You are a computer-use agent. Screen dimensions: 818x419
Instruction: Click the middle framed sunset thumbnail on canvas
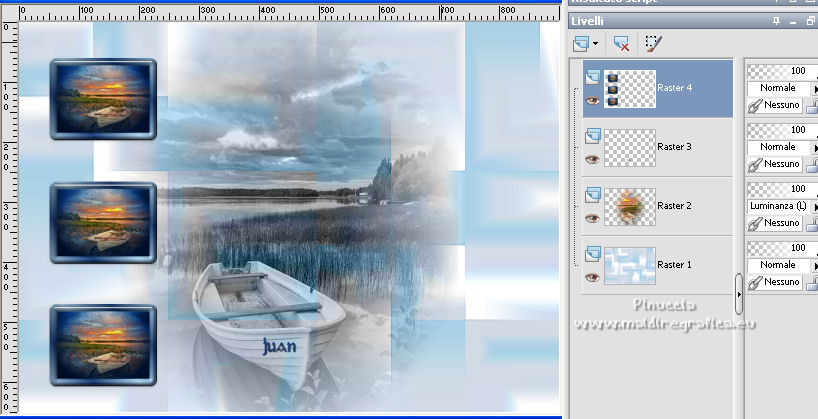point(103,223)
